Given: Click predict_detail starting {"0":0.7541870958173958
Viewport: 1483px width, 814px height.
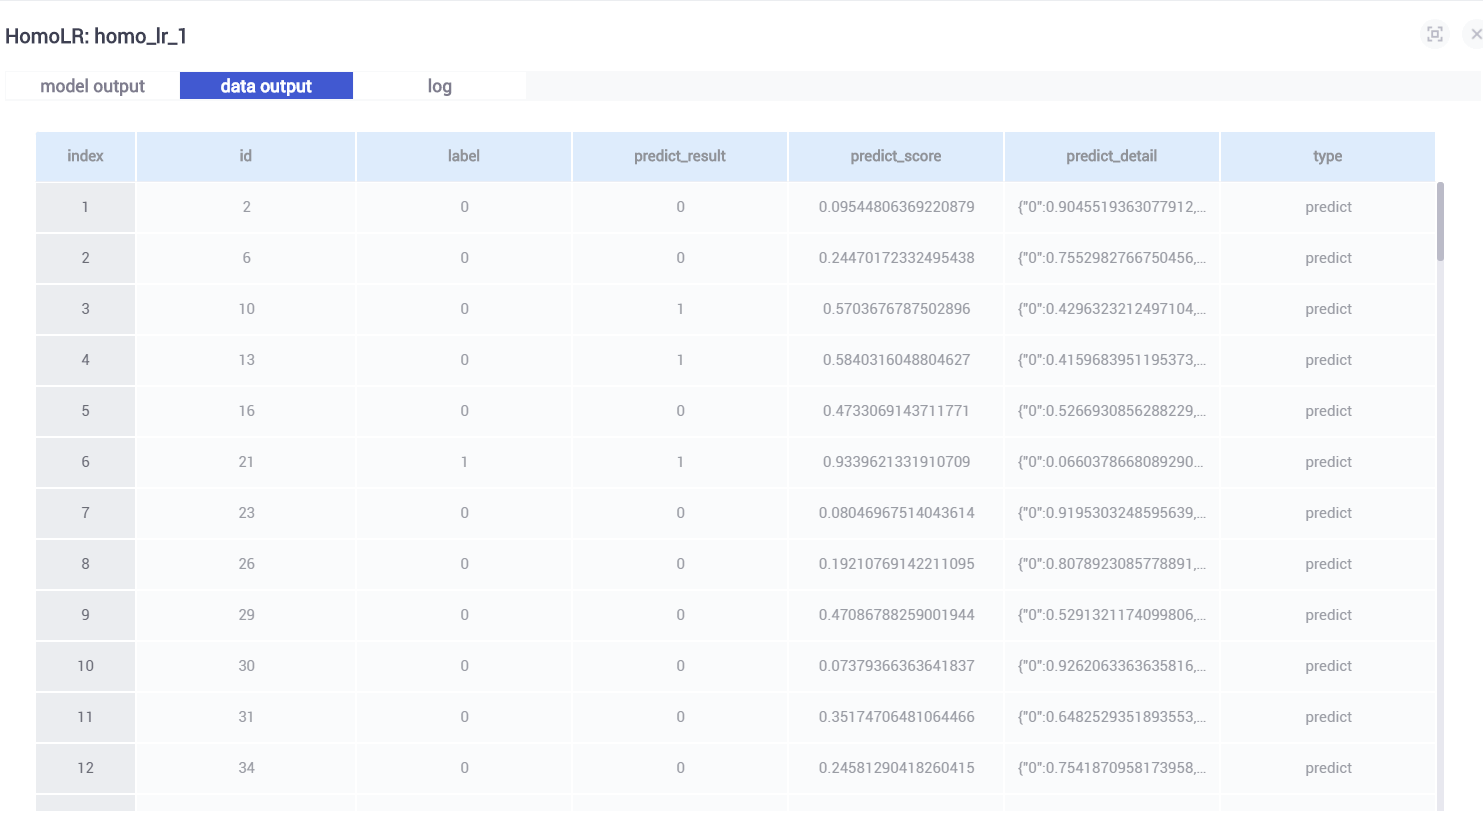Looking at the screenshot, I should (x=1112, y=768).
